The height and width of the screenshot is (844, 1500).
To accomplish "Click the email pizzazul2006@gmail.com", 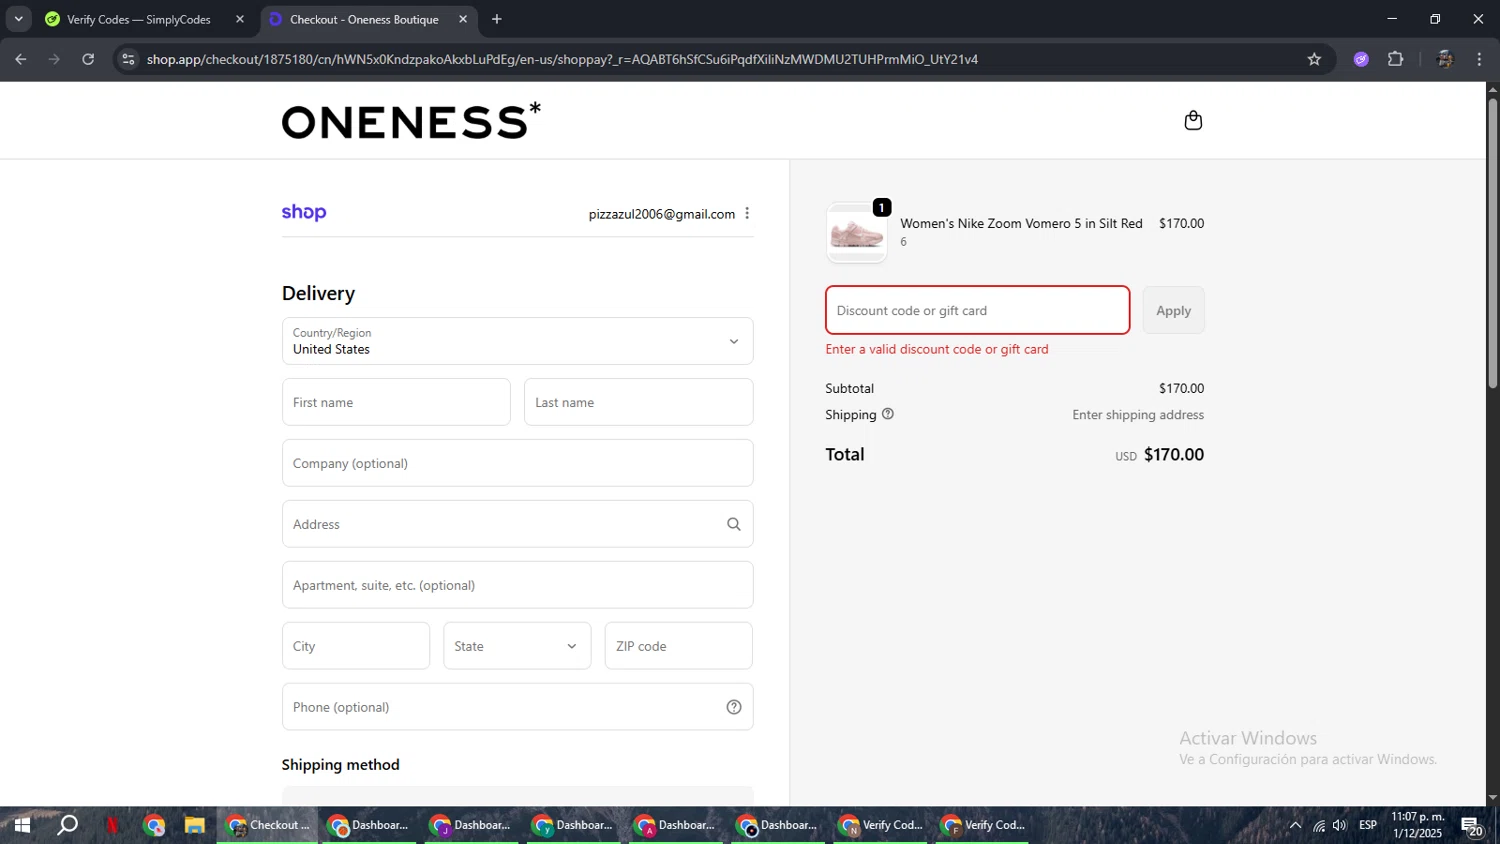I will coord(661,214).
